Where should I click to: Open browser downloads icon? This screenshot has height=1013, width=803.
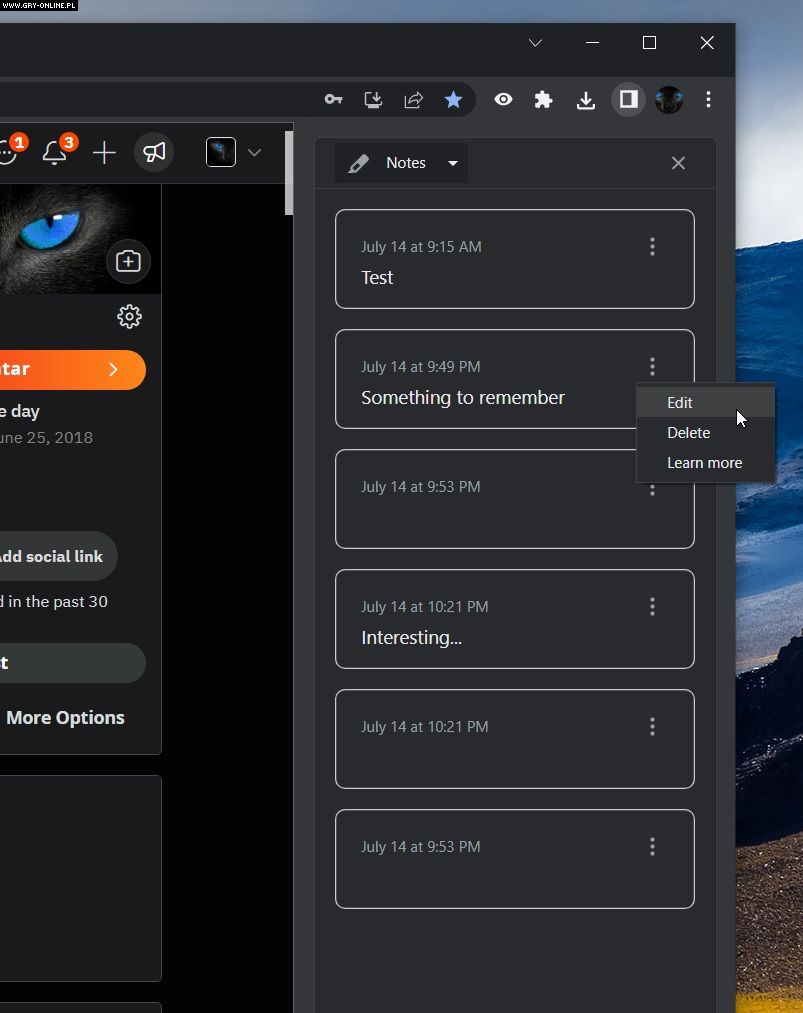point(586,100)
